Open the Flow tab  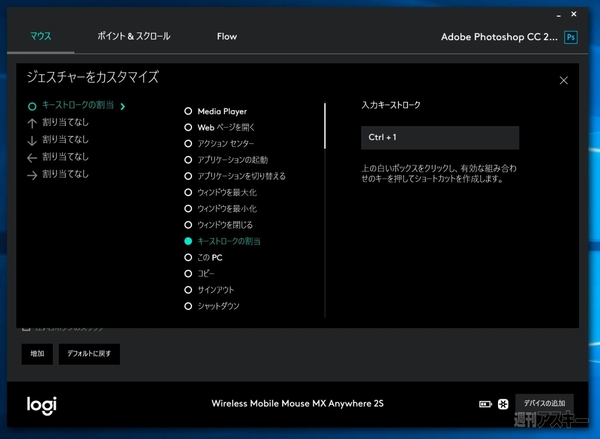click(227, 37)
